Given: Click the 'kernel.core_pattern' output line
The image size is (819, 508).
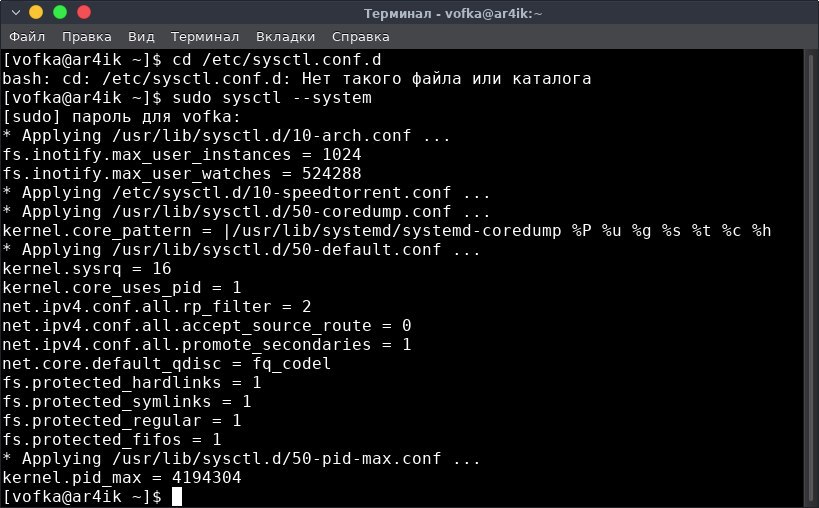Looking at the screenshot, I should click(x=387, y=231).
